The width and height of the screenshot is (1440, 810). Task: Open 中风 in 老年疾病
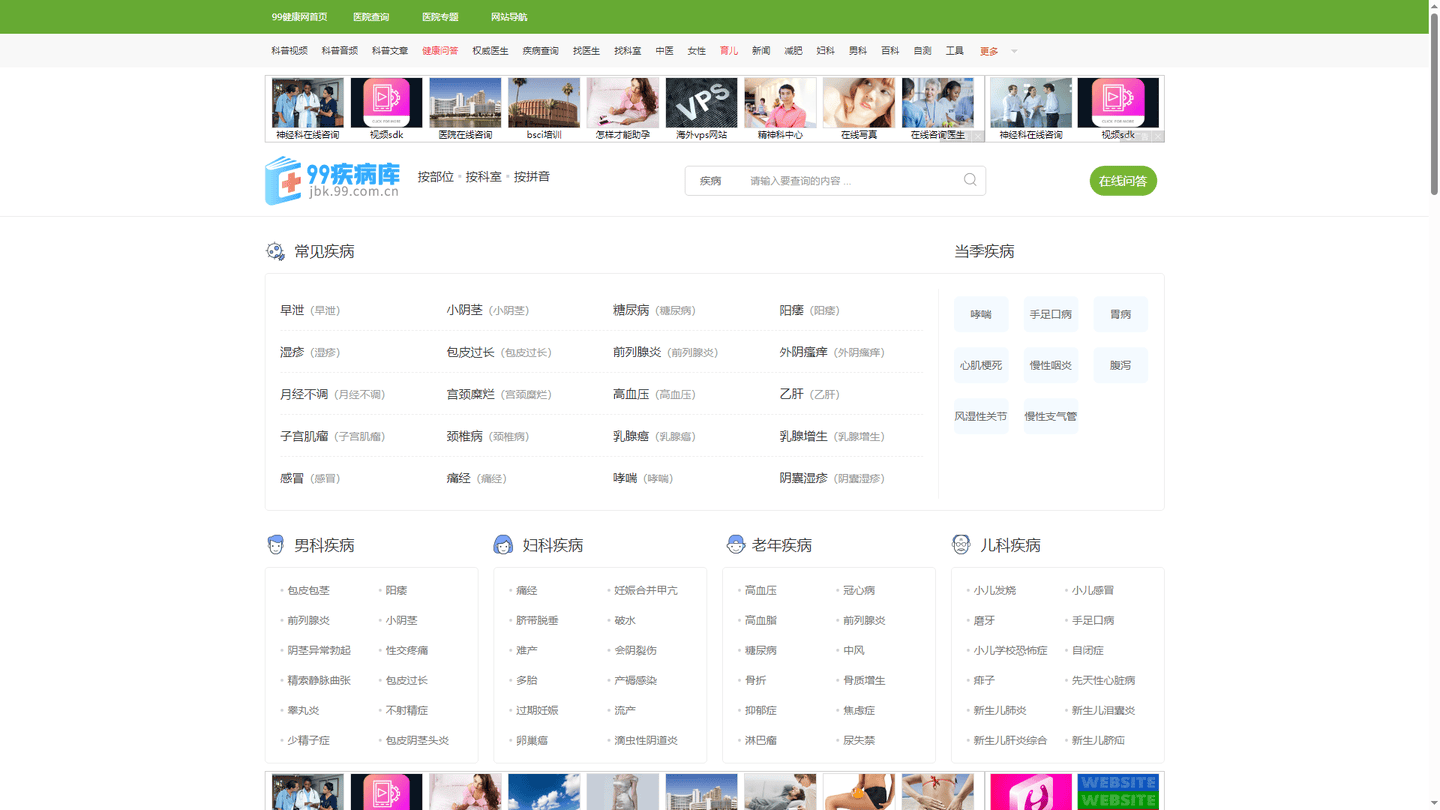coord(854,650)
